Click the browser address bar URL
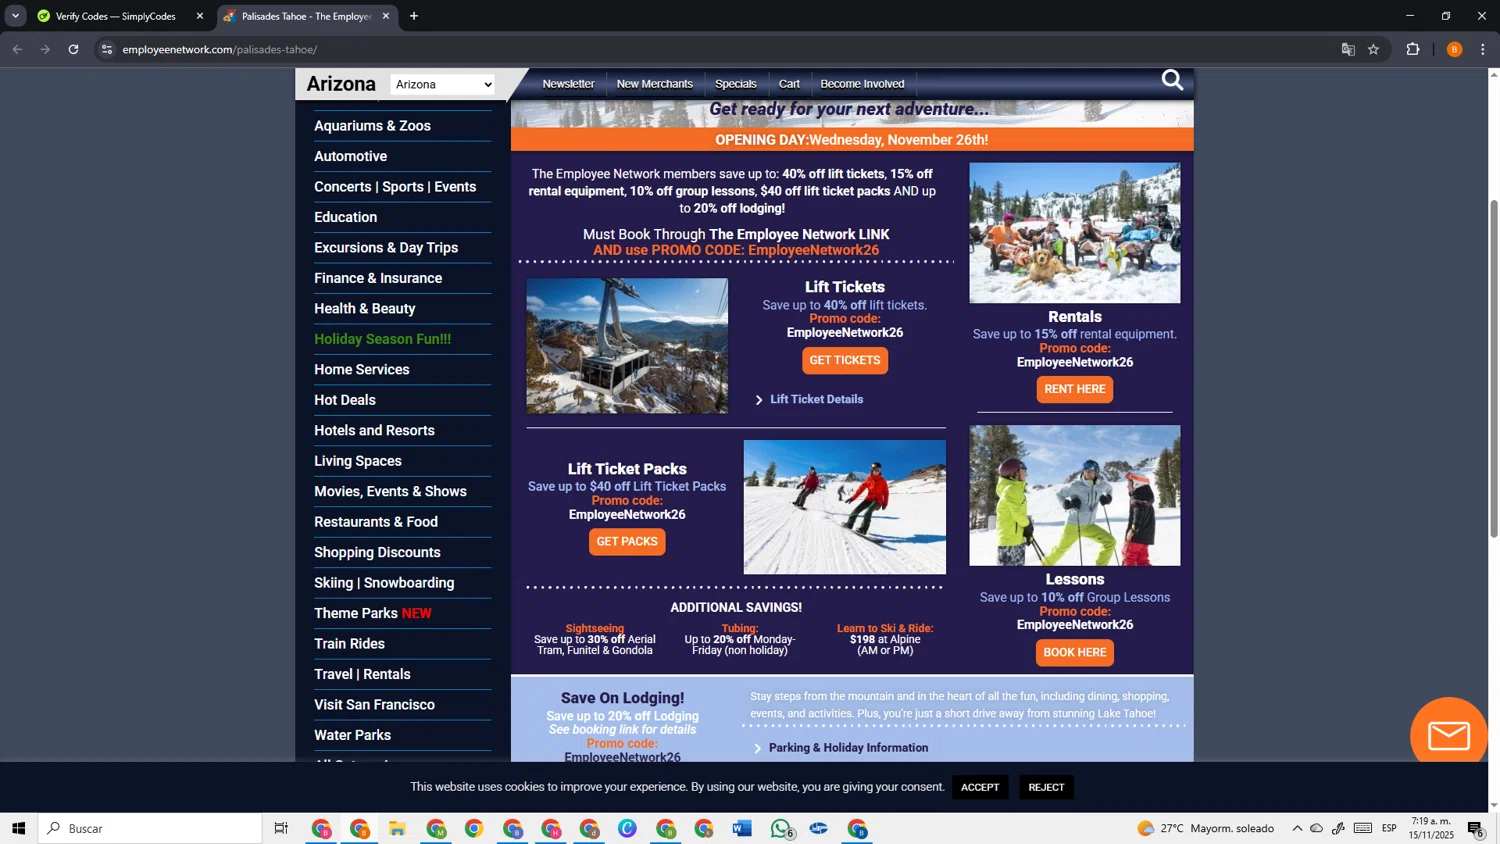The width and height of the screenshot is (1500, 844). coord(220,49)
